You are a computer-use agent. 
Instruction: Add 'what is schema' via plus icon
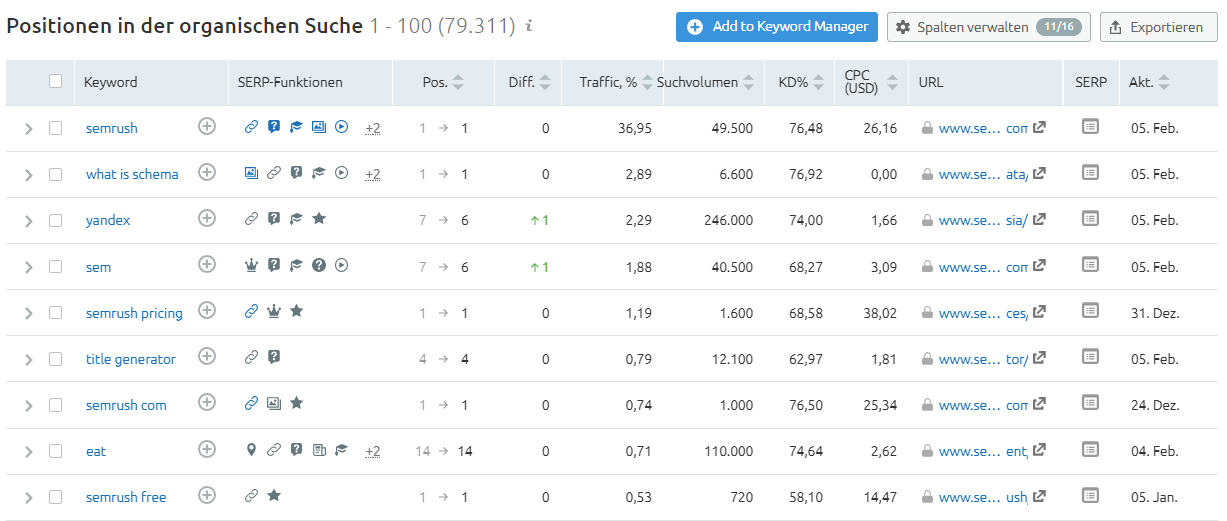tap(207, 172)
